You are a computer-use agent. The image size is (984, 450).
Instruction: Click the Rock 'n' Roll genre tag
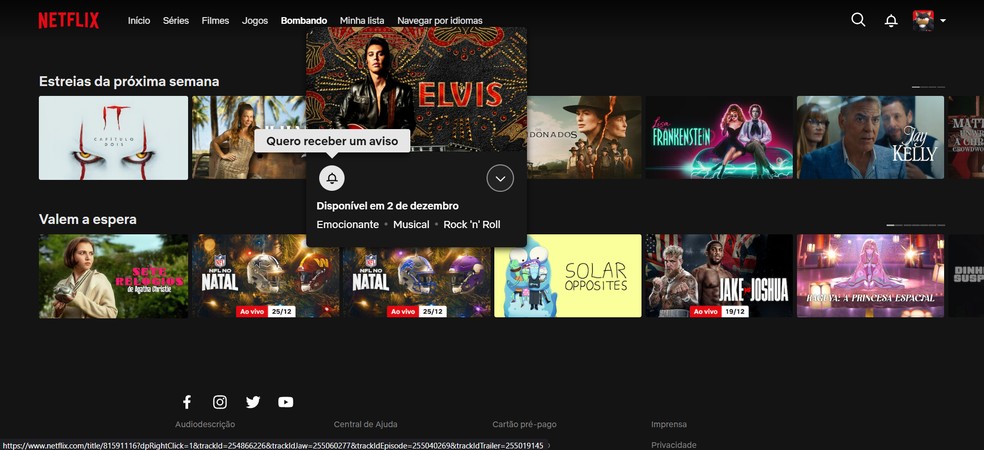tap(472, 225)
